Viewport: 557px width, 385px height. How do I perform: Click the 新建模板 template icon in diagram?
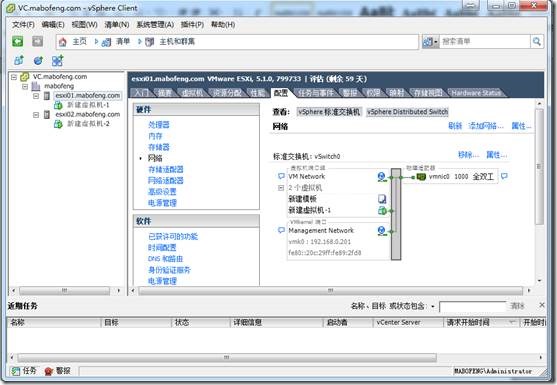pos(382,199)
